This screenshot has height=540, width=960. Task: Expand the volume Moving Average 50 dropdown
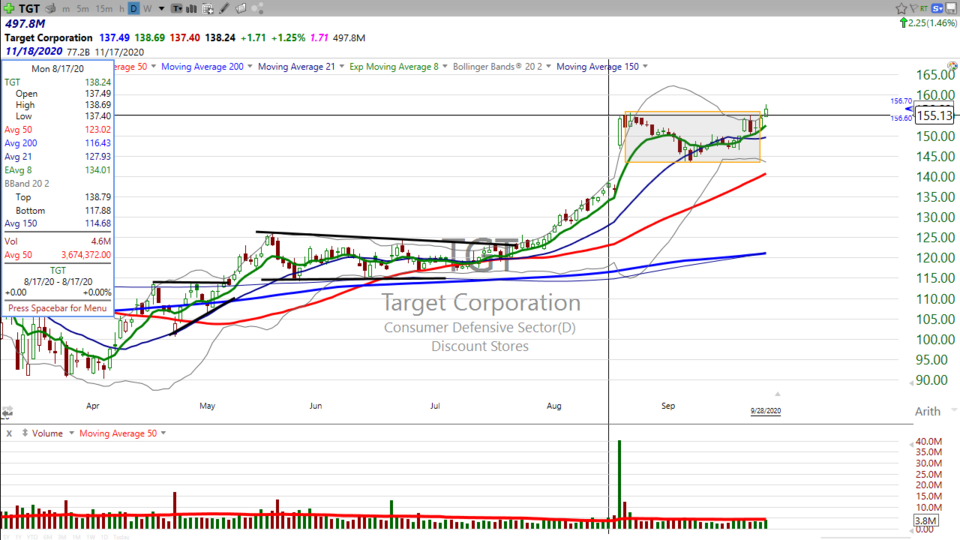(163, 433)
